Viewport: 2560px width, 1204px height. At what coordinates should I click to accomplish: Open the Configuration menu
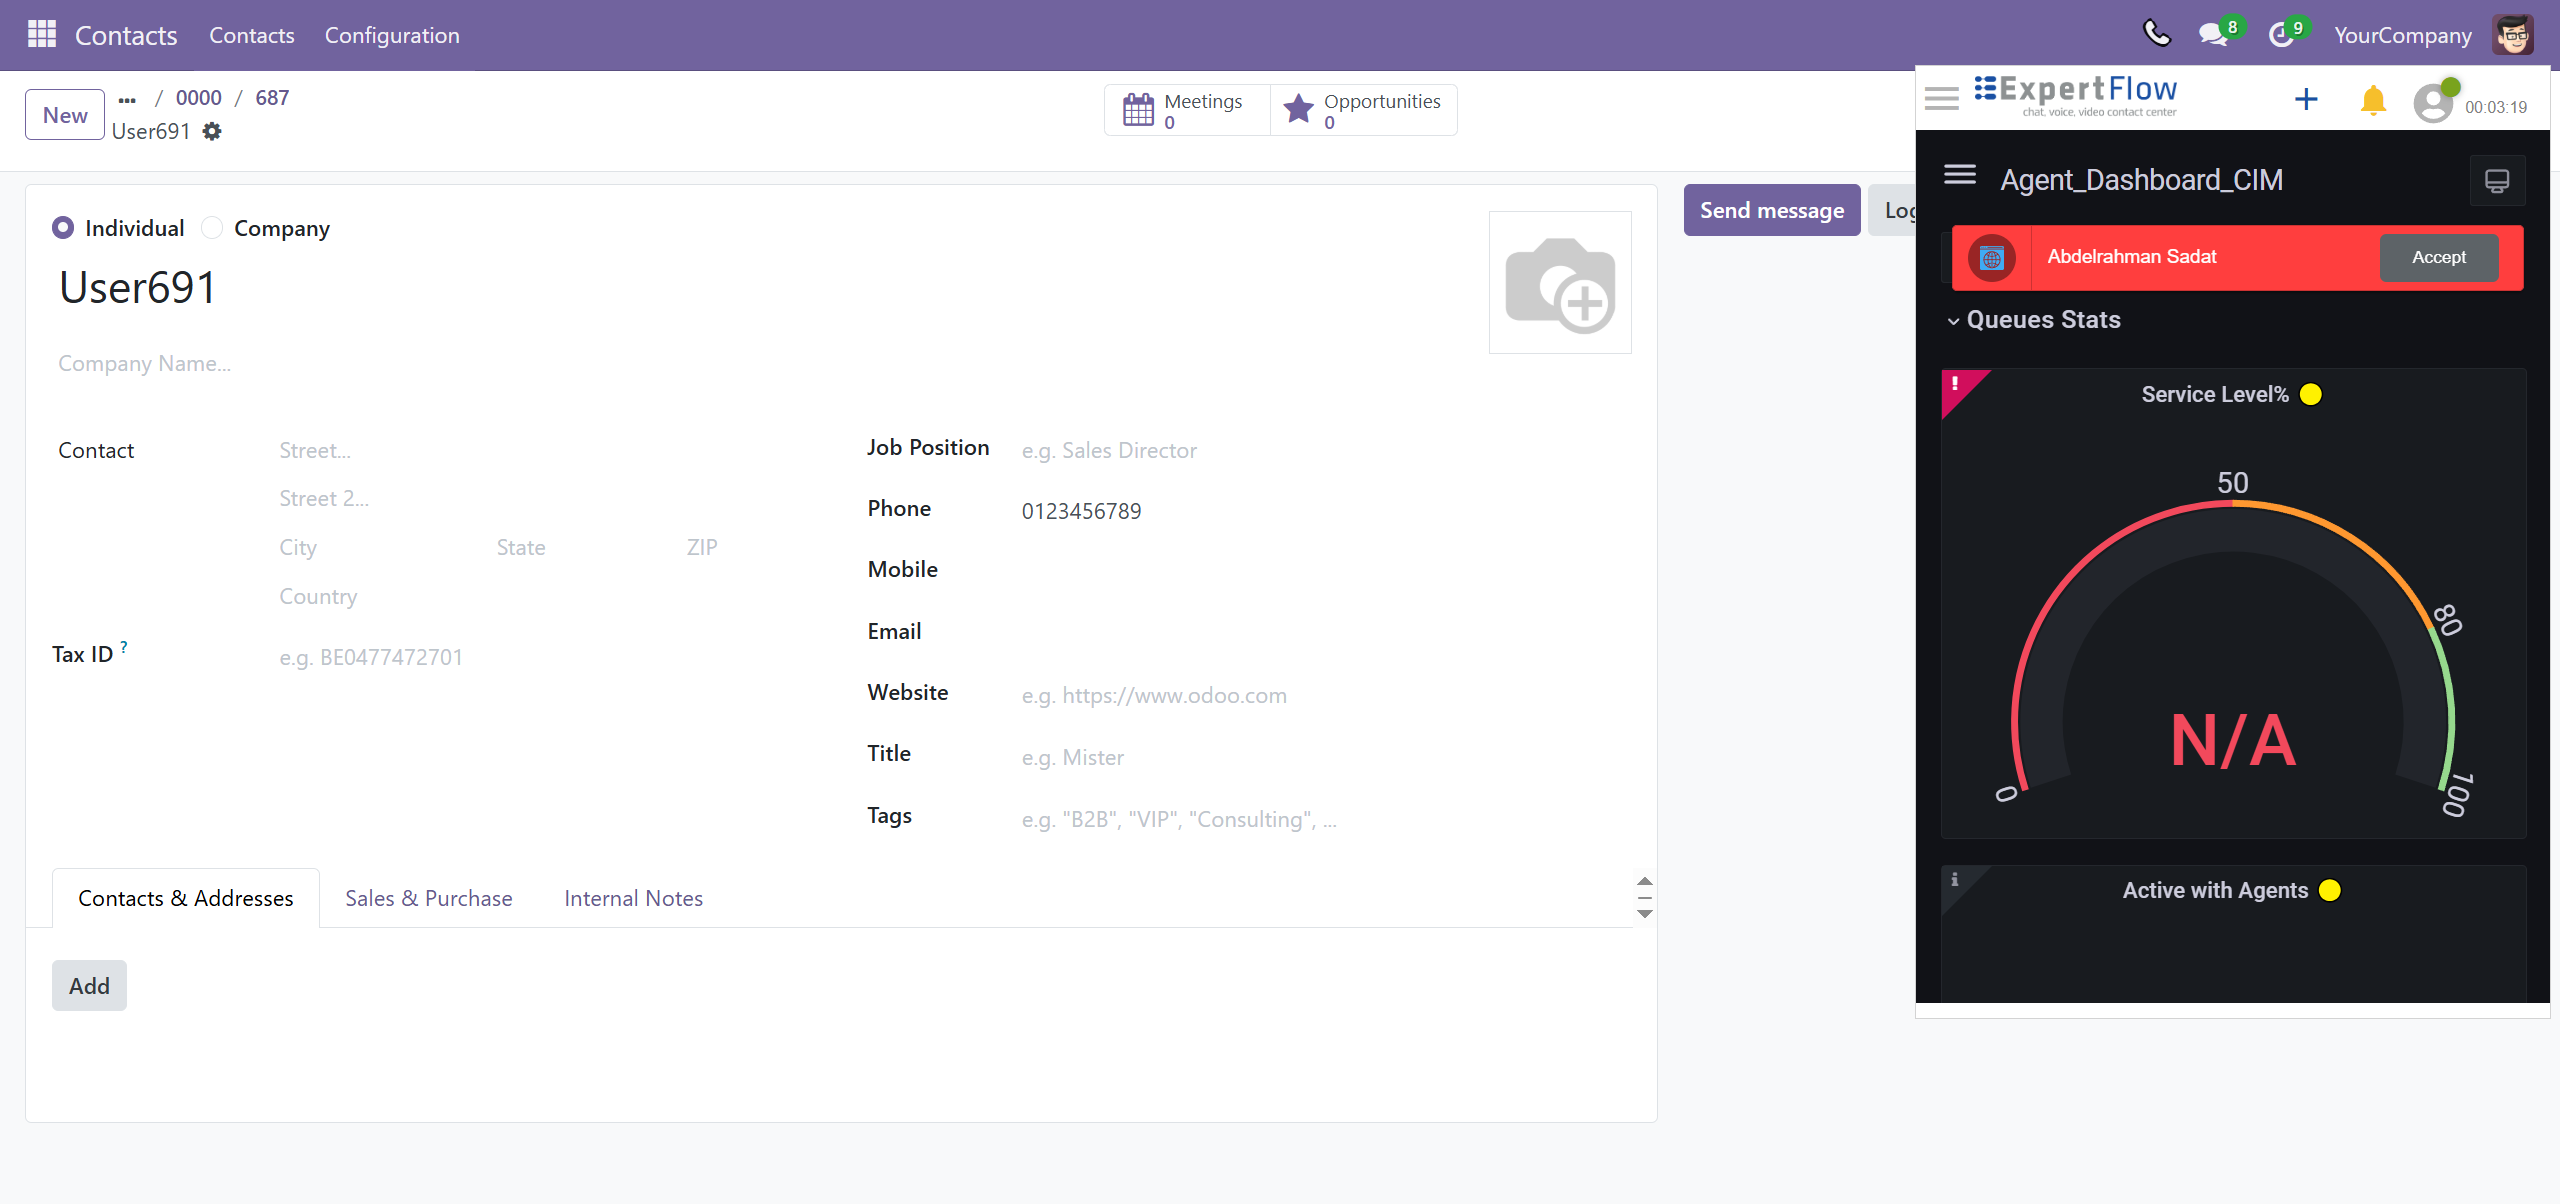point(391,35)
